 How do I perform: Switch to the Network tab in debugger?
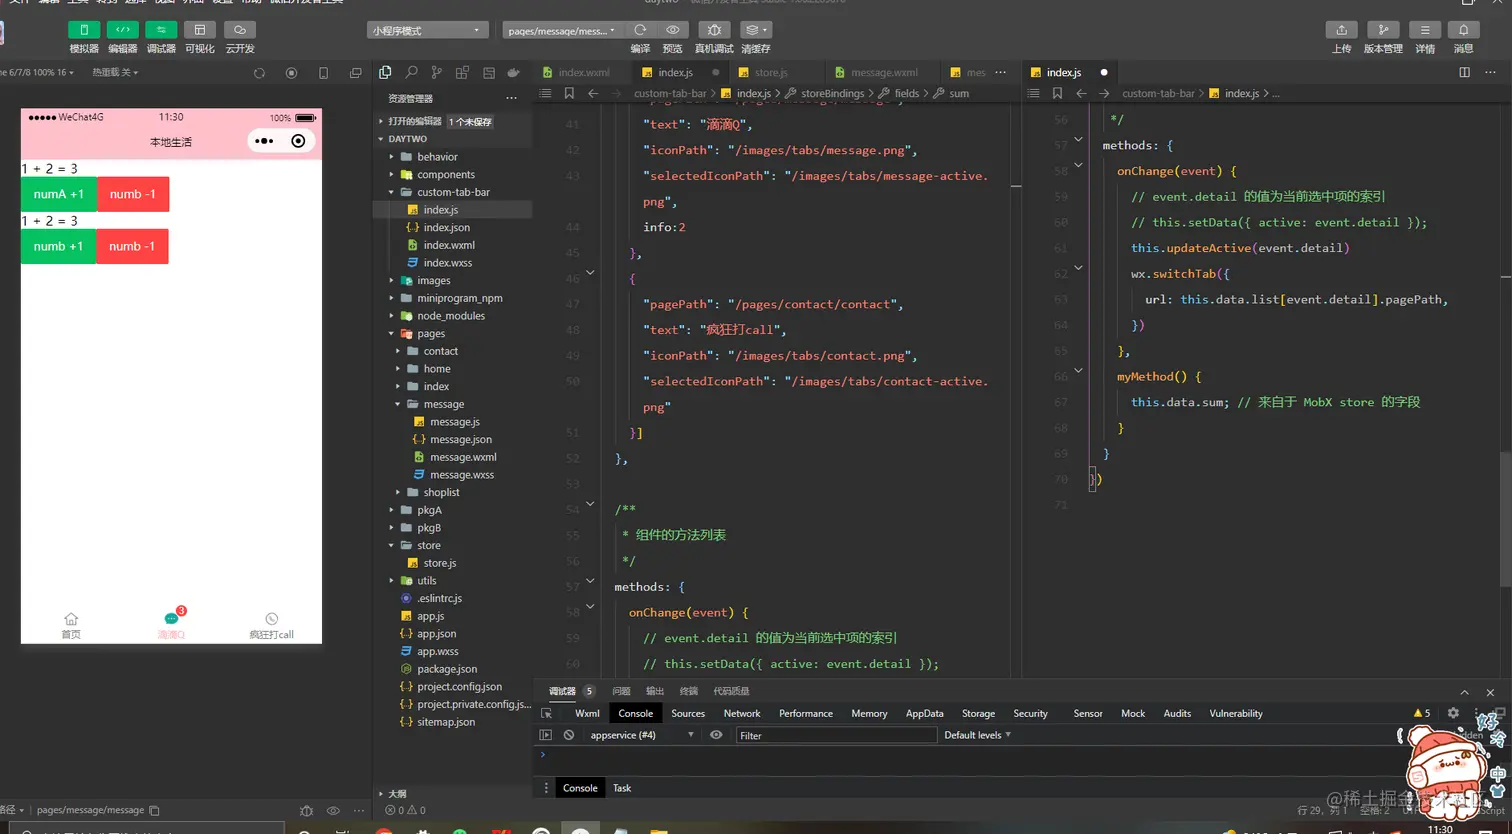click(x=741, y=713)
